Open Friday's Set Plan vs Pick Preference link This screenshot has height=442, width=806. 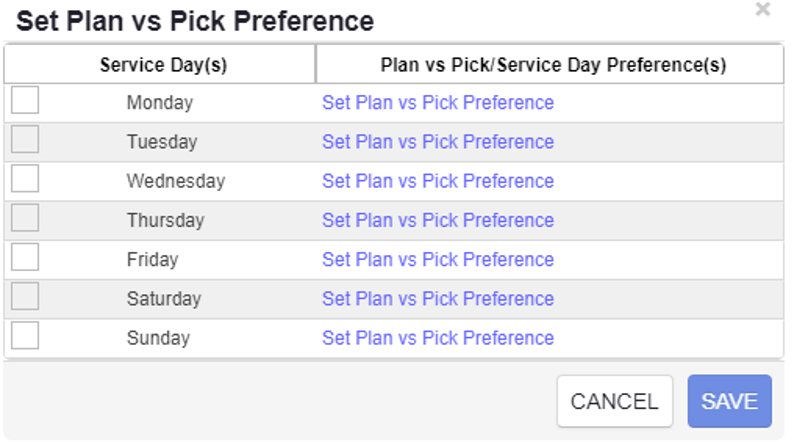pos(437,259)
